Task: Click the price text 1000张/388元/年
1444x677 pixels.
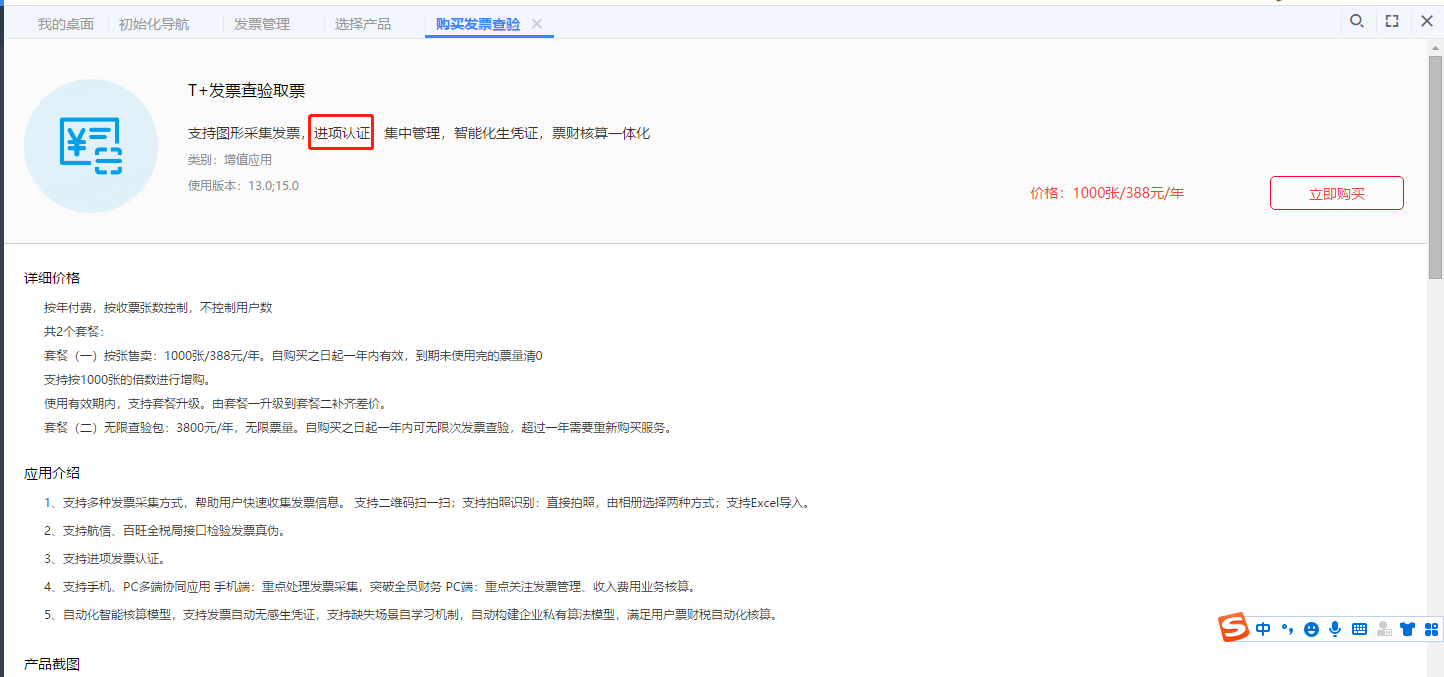Action: click(1128, 193)
